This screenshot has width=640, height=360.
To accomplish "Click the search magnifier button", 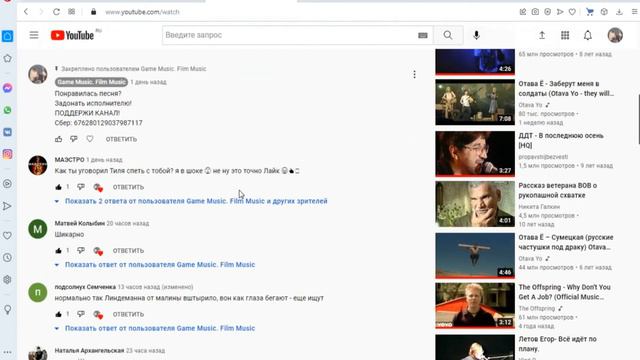I will (x=448, y=36).
